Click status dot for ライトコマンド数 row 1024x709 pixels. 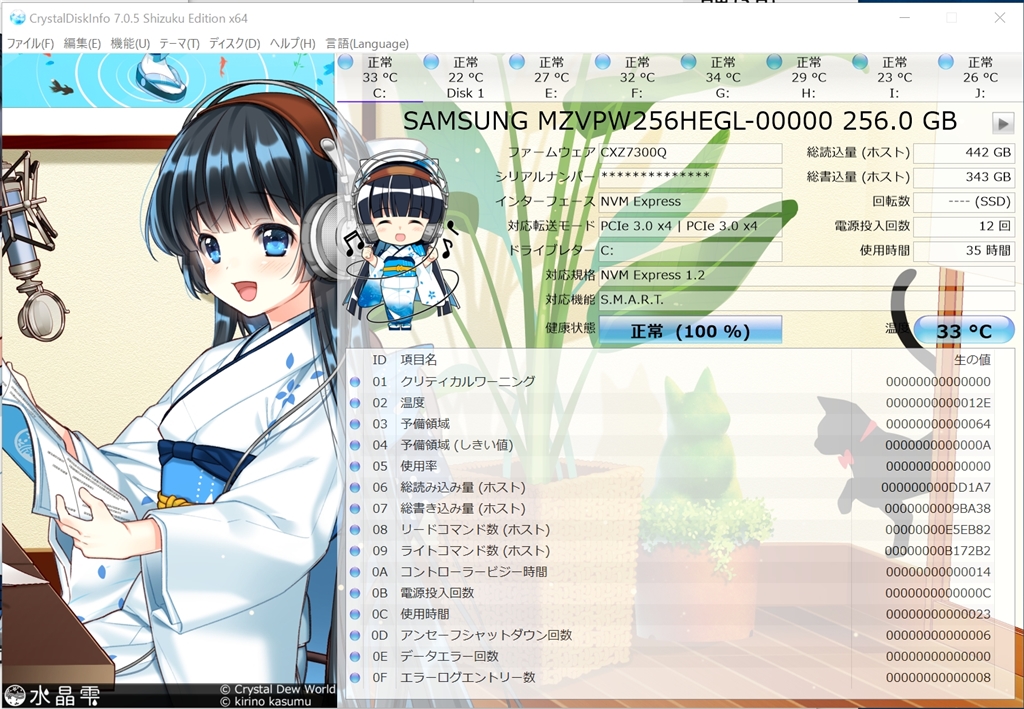355,551
